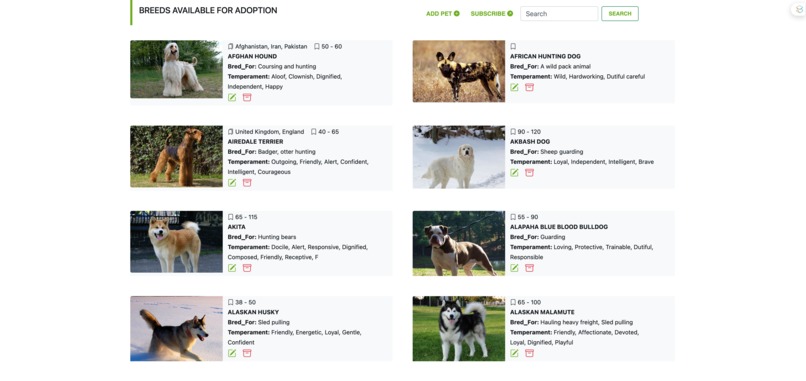Click the bookmark icon beside 65 - 100
The image size is (806, 381).
(513, 302)
